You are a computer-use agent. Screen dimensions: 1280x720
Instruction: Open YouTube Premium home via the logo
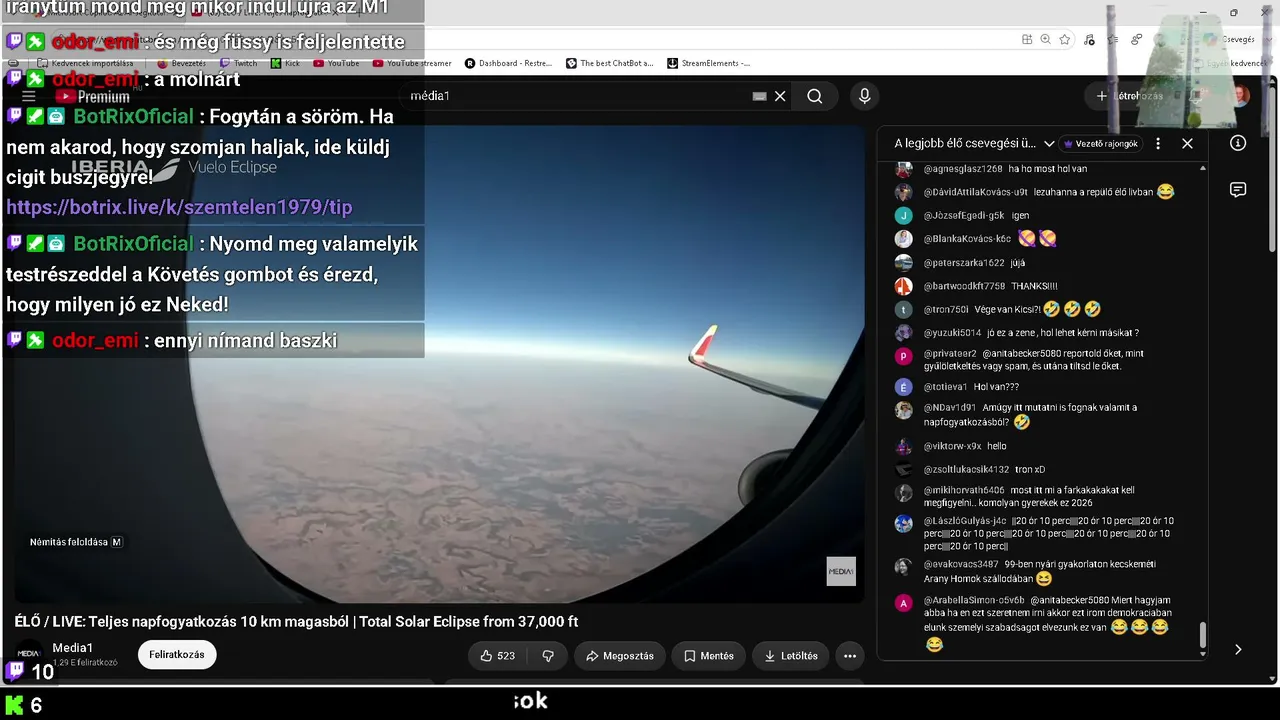(x=92, y=97)
